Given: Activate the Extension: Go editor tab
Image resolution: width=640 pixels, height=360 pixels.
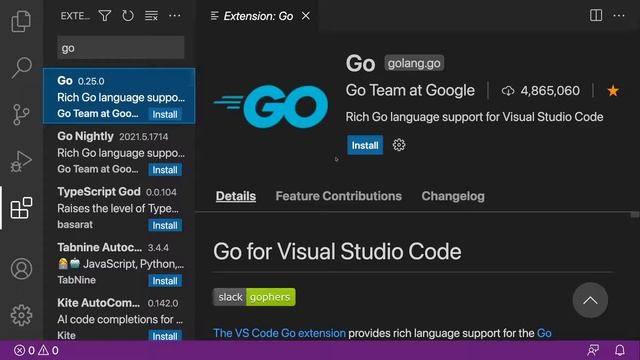Looking at the screenshot, I should [x=258, y=16].
